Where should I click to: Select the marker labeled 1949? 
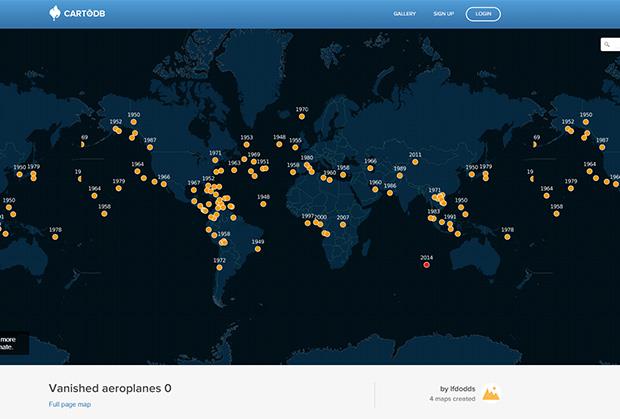(258, 250)
